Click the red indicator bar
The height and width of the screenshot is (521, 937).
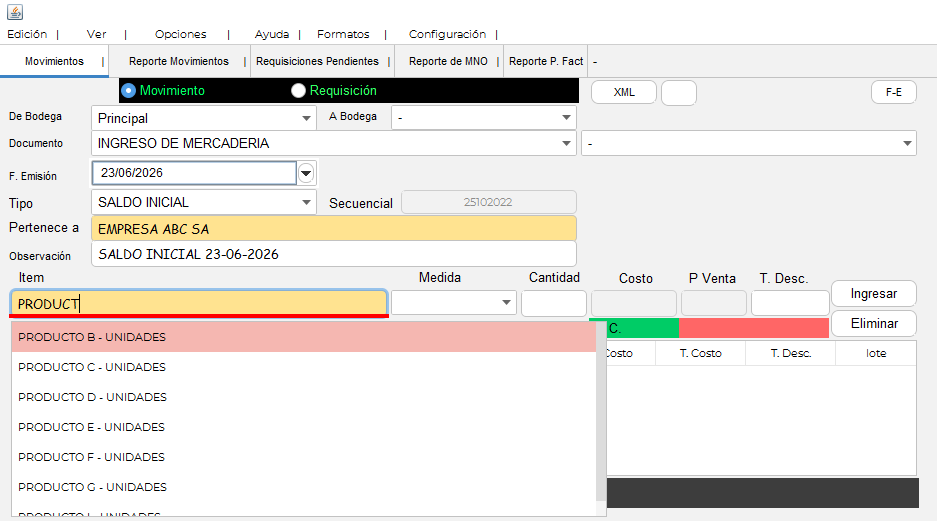tap(754, 328)
